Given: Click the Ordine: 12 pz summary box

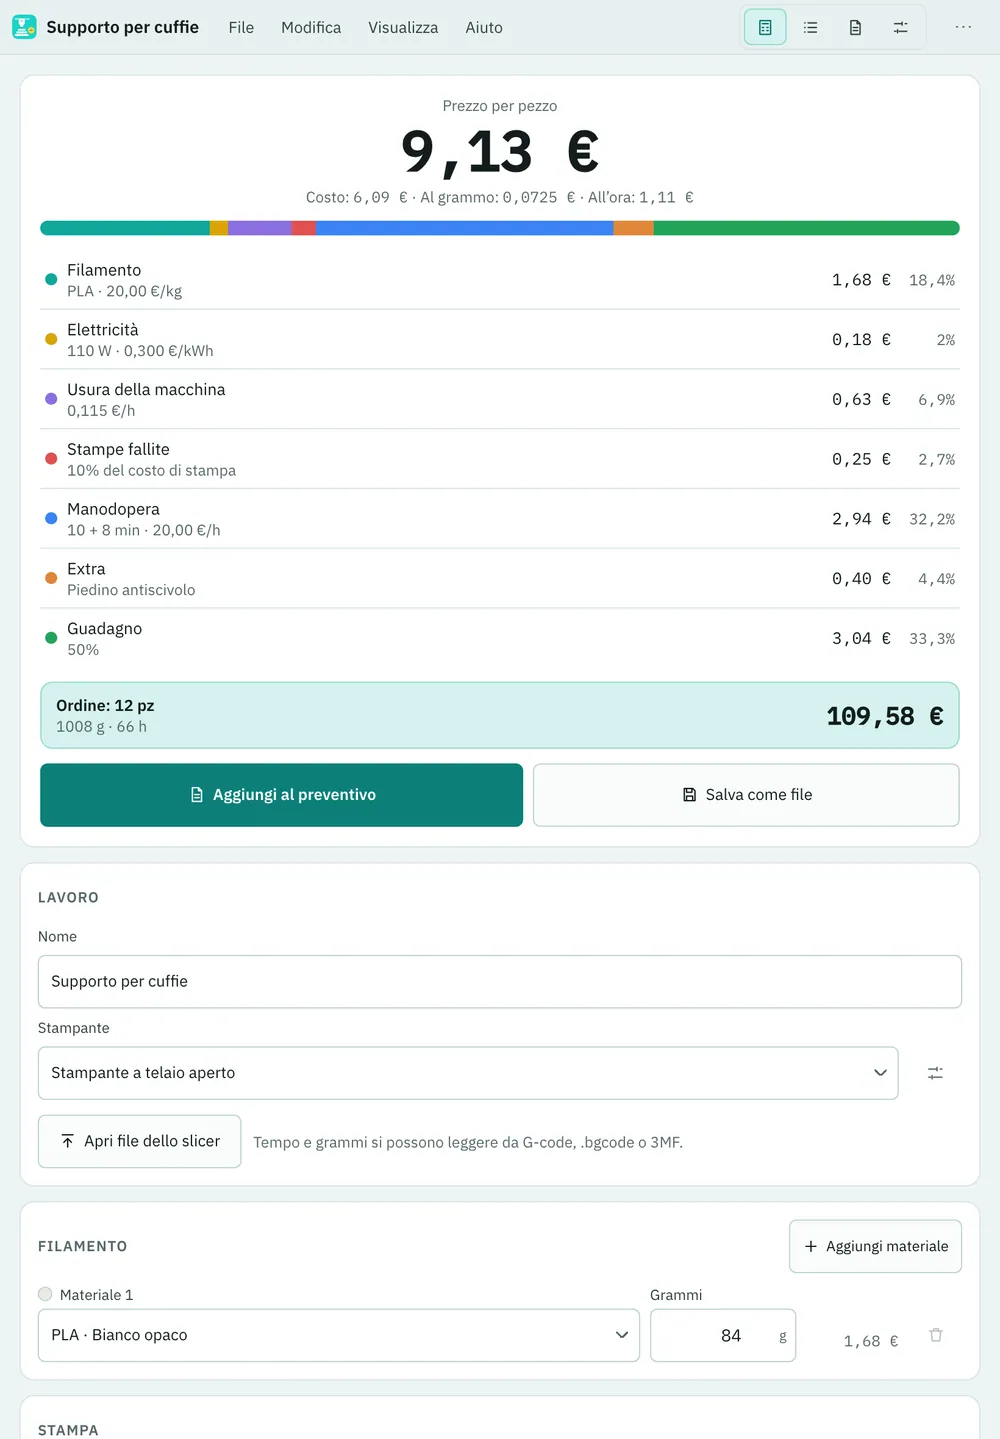Looking at the screenshot, I should (x=500, y=716).
